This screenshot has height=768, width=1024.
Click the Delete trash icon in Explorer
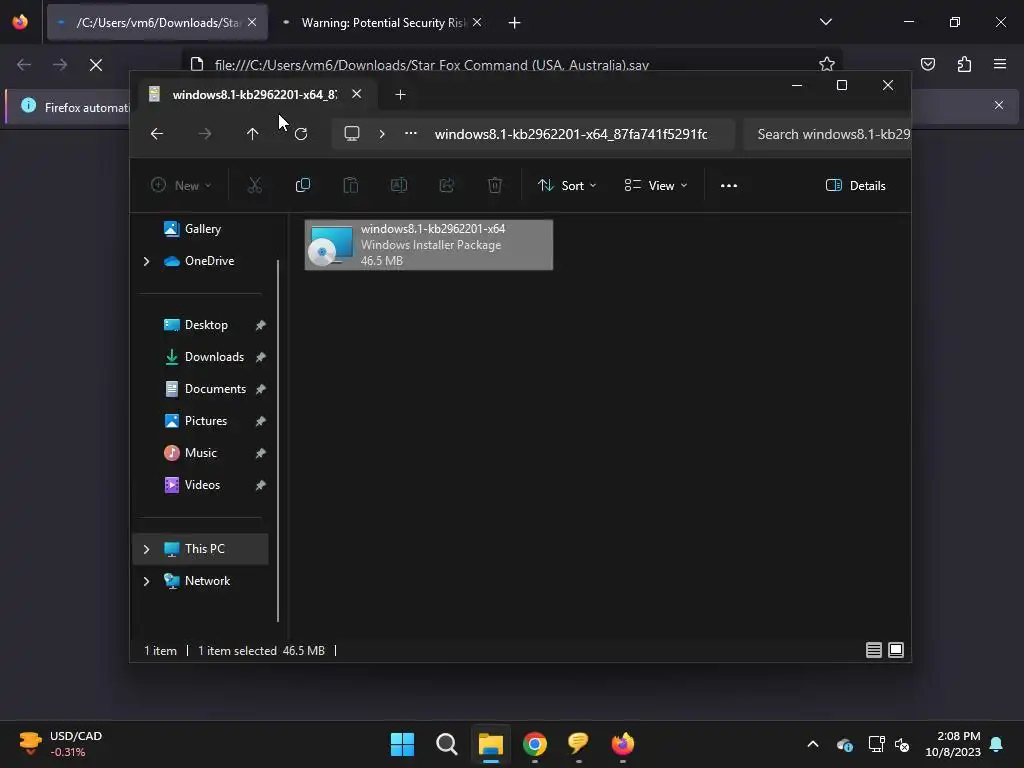coord(495,185)
